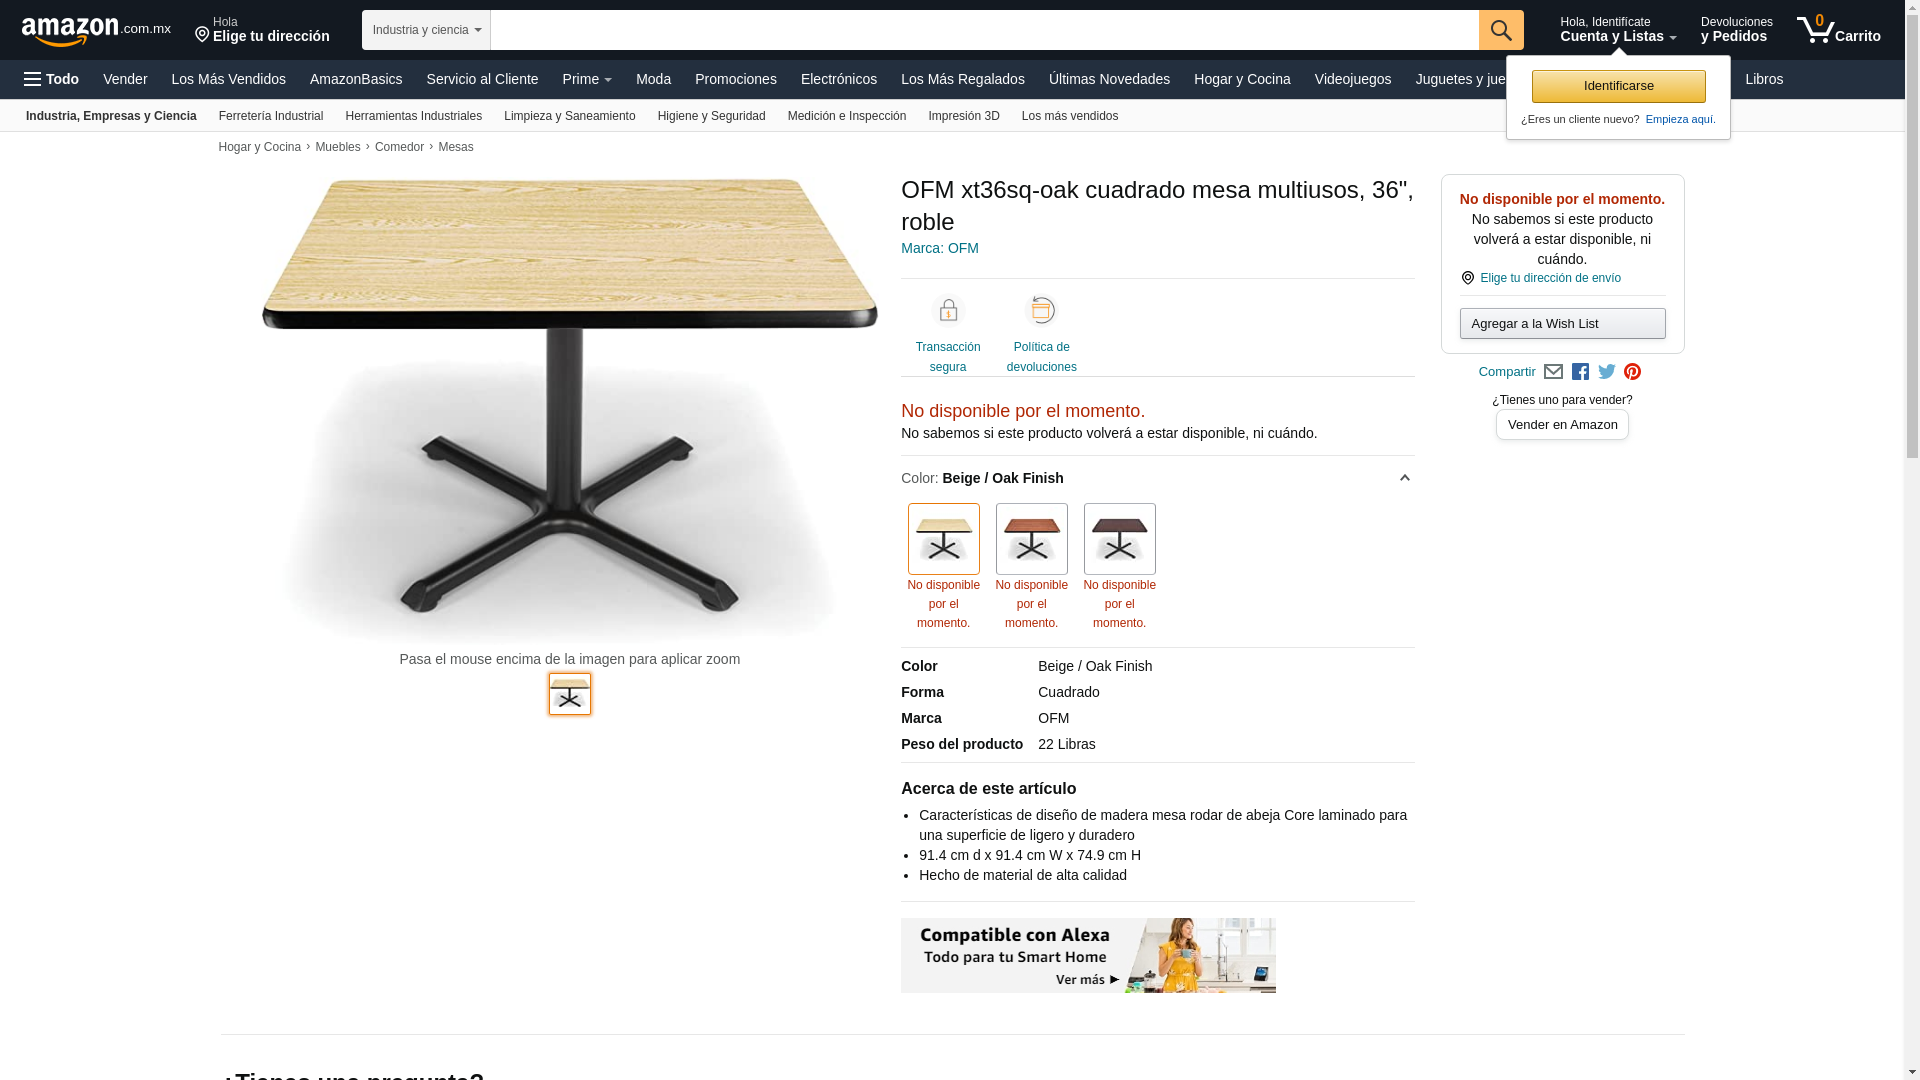
Task: Share product on Pinterest icon
Action: (x=1633, y=372)
